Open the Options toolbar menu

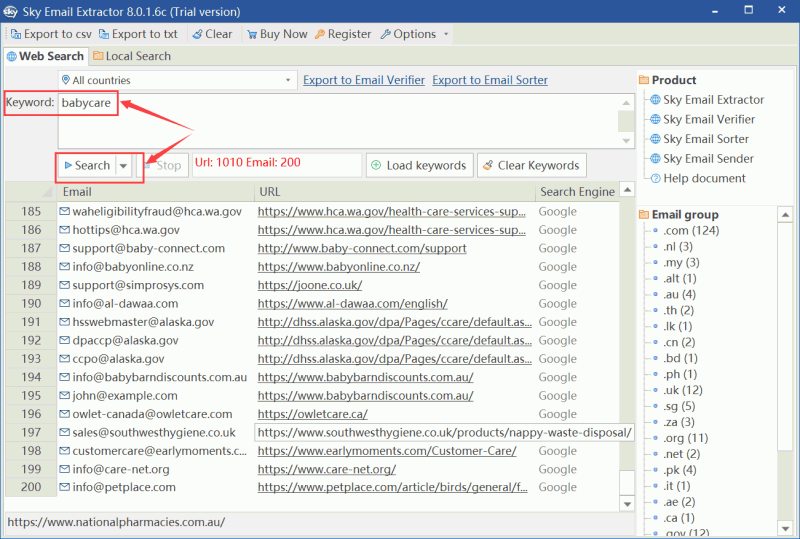[x=408, y=34]
